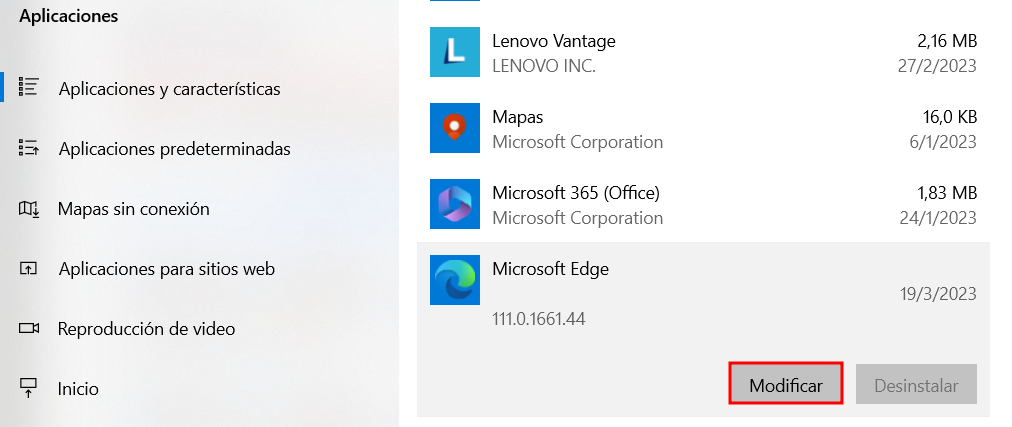Click the Microsoft Edge logo icon
The image size is (1012, 427).
tap(455, 280)
